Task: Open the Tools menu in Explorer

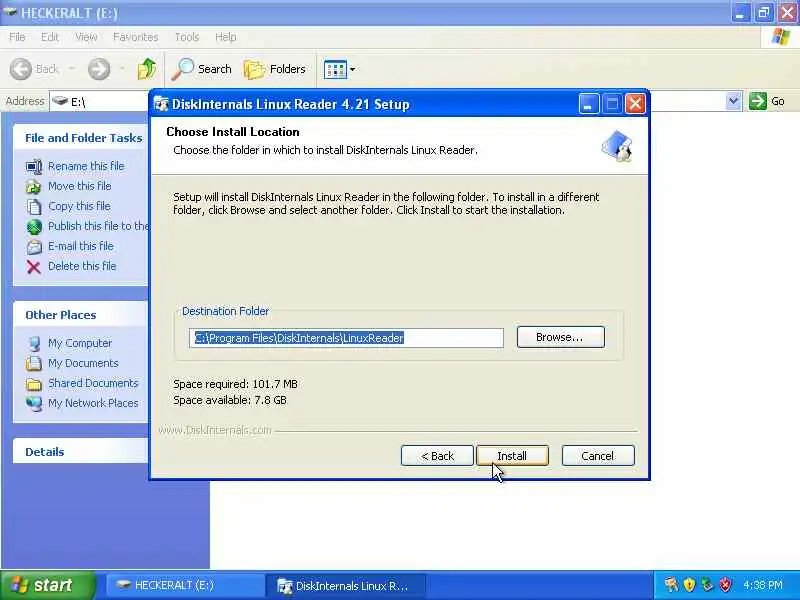Action: point(187,37)
